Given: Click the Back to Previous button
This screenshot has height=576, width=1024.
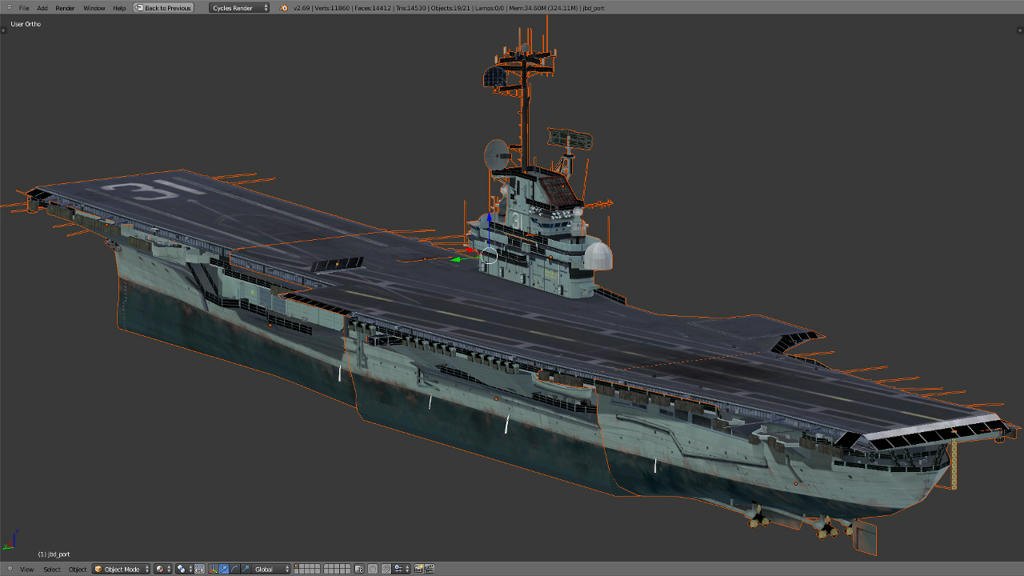Looking at the screenshot, I should (163, 8).
